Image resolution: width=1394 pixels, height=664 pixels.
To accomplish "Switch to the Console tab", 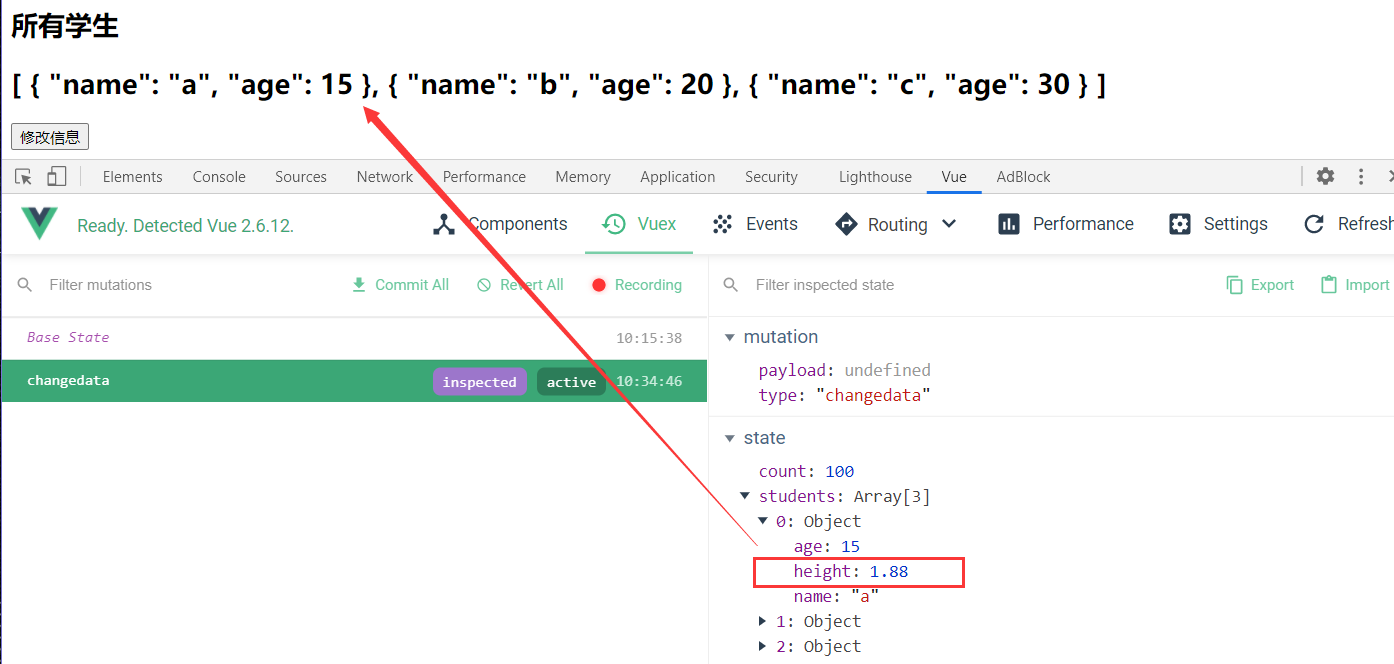I will tap(219, 177).
